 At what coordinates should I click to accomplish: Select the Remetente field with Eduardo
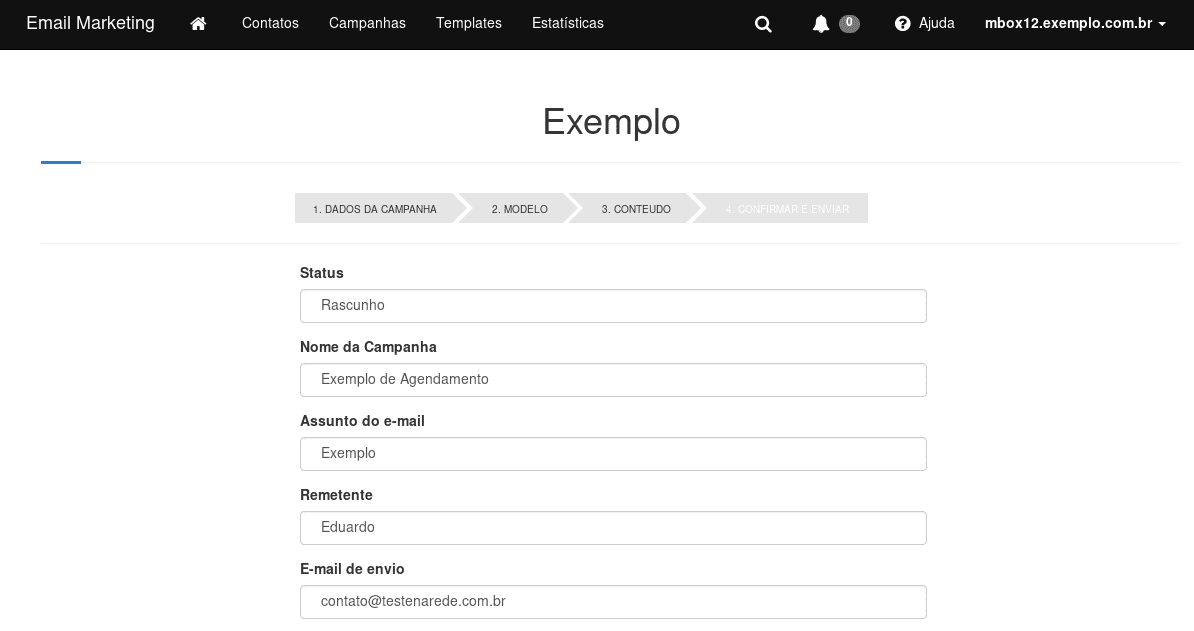613,528
